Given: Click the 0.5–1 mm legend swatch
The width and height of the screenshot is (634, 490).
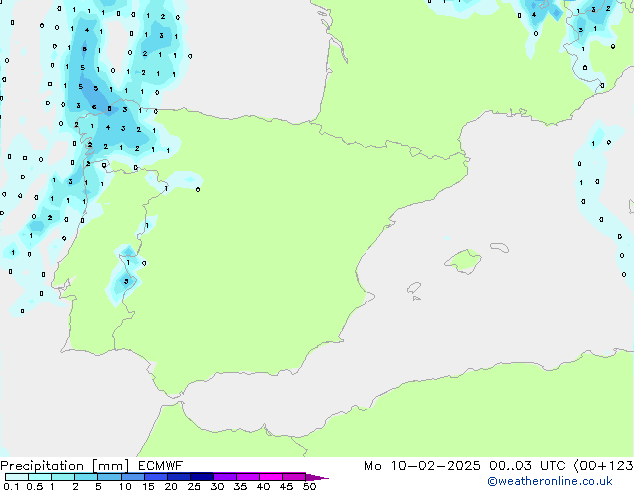Looking at the screenshot, I should click(40, 477).
